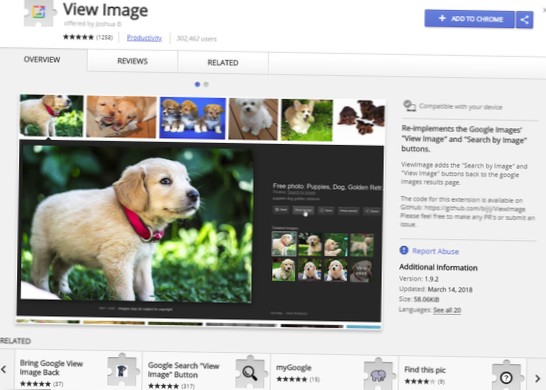
Task: Go to next related extensions with right arrow
Action: (537, 378)
